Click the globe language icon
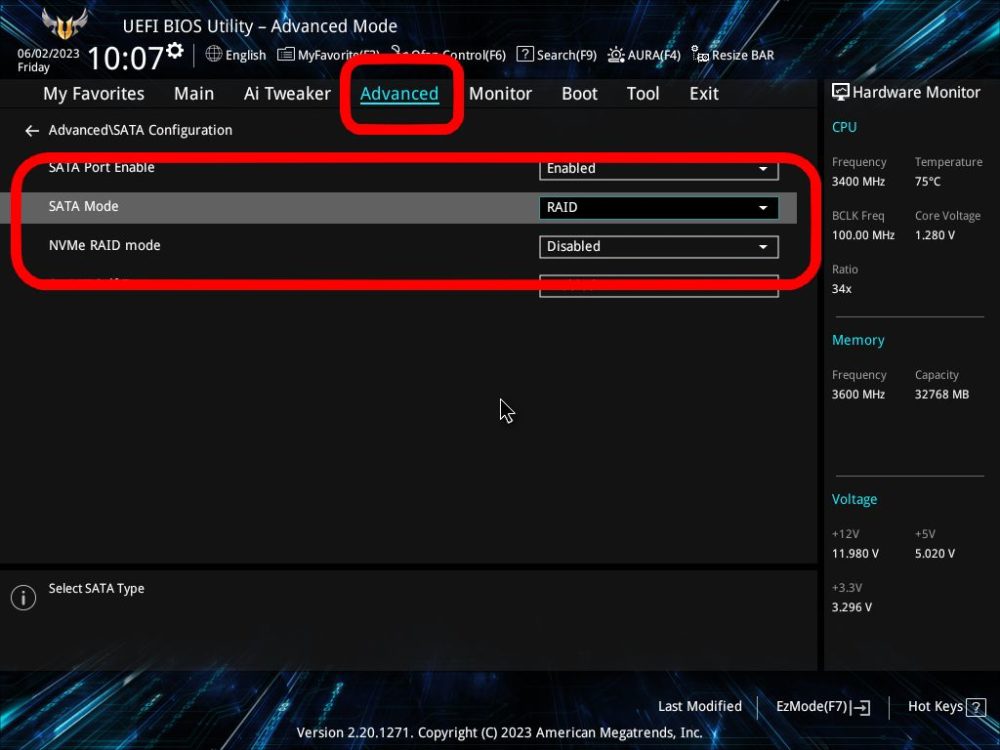 click(x=214, y=54)
